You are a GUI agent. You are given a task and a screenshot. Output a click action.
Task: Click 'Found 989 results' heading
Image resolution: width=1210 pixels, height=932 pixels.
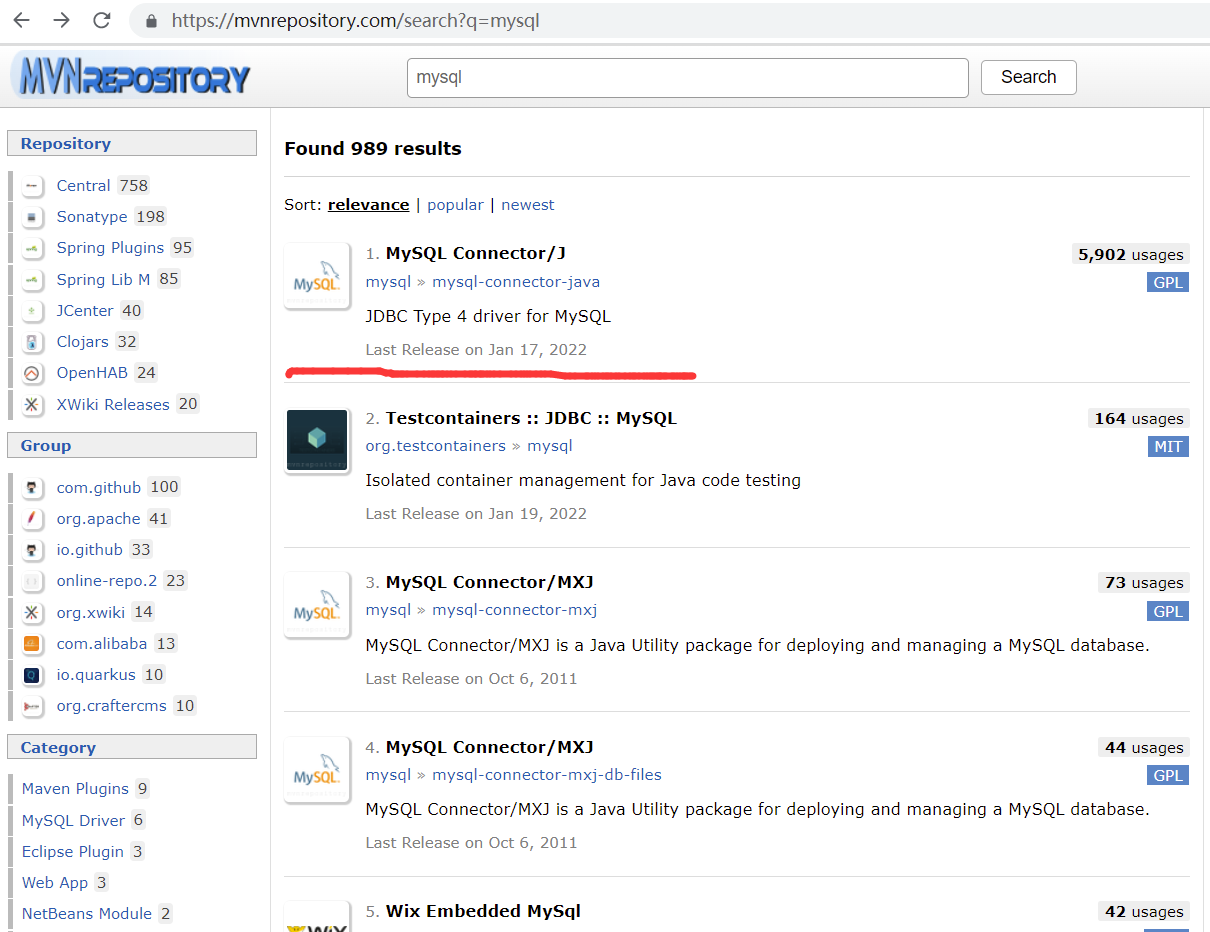(373, 149)
